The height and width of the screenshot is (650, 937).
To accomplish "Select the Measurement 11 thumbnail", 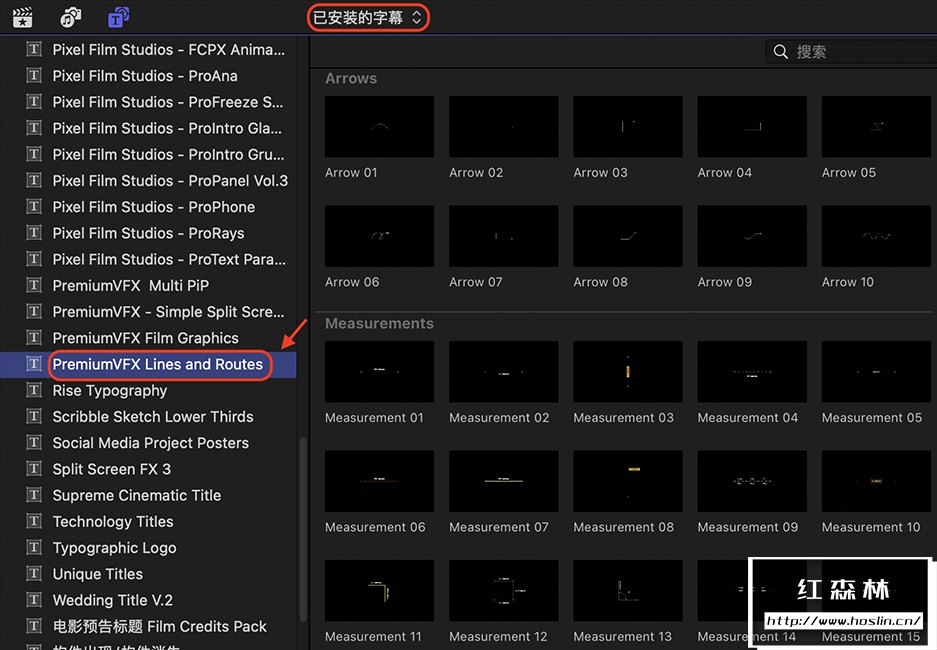I will coord(379,590).
